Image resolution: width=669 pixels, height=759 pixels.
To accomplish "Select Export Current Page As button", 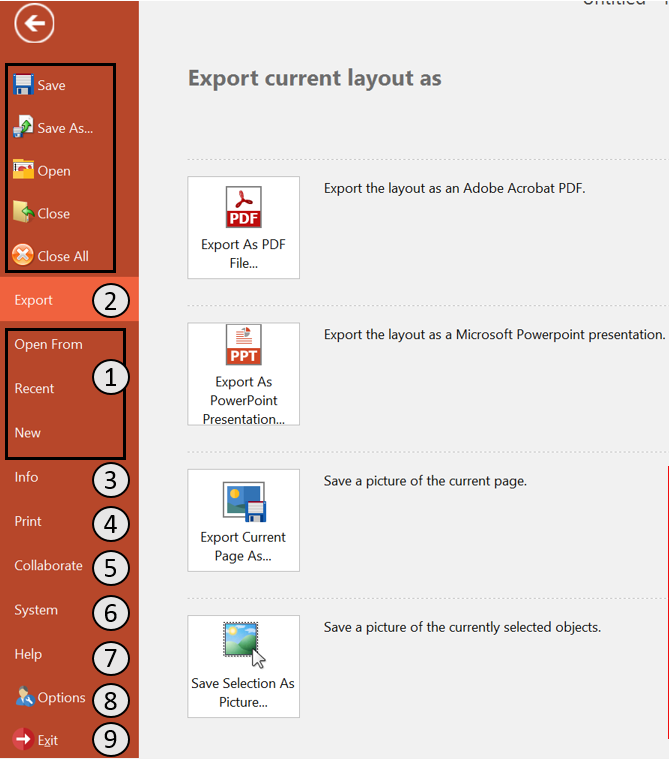I will 243,520.
